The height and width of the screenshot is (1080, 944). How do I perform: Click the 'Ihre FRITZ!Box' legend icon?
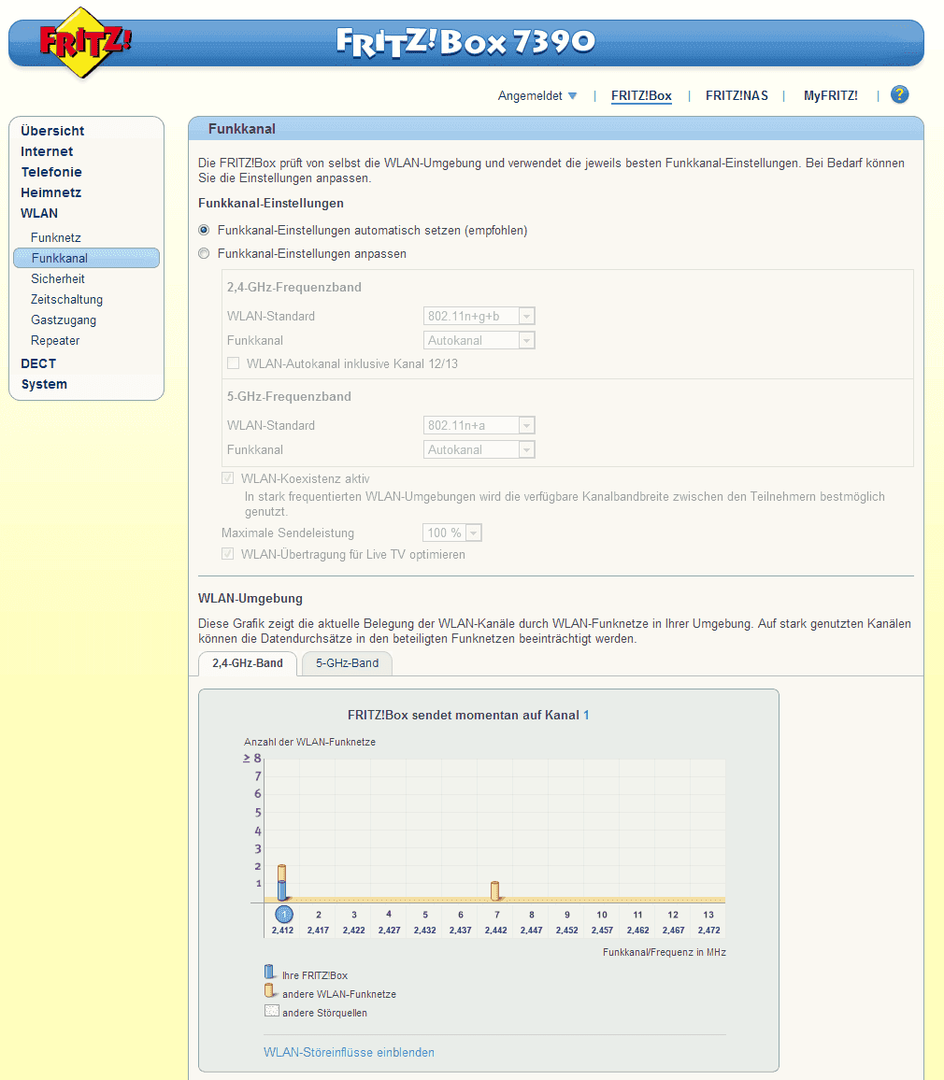[270, 972]
